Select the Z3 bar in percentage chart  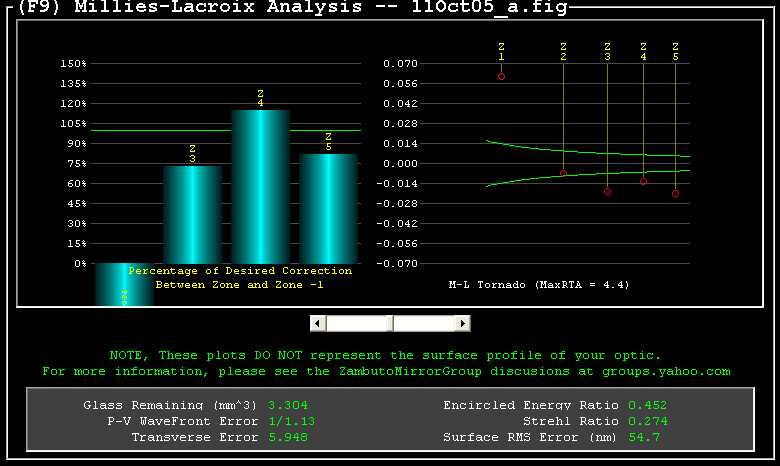click(192, 214)
